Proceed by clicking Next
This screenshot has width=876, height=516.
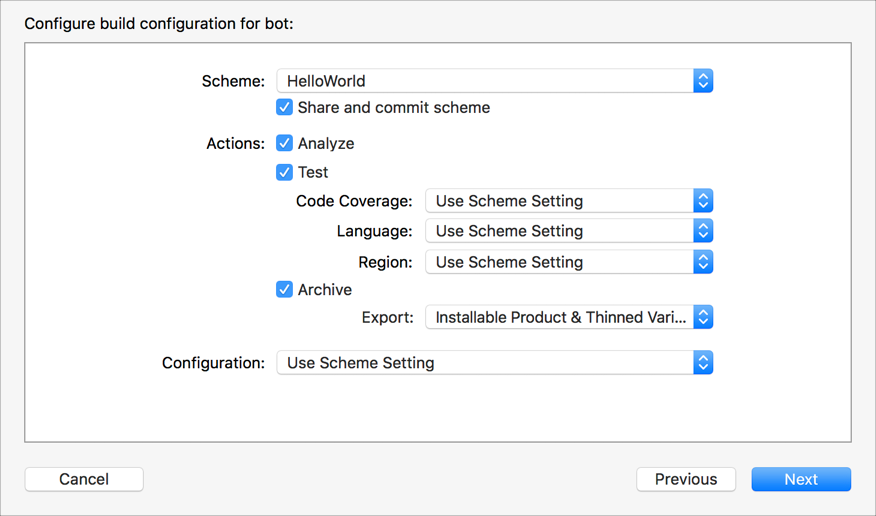801,479
